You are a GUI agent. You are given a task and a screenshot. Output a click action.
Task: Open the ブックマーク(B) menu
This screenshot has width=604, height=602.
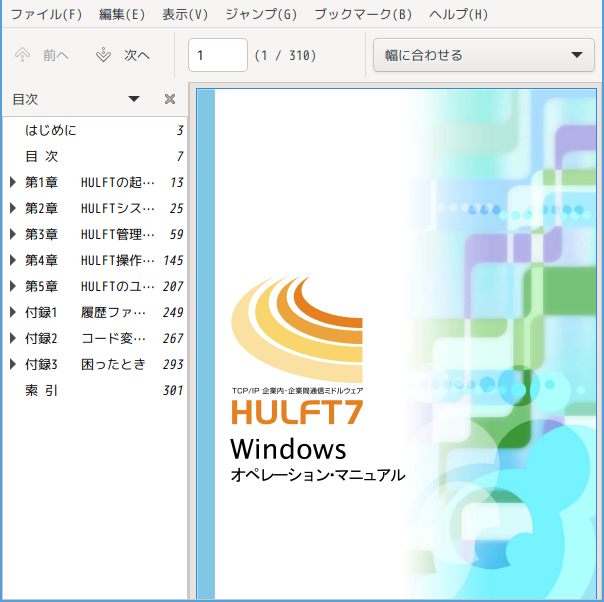coord(363,15)
